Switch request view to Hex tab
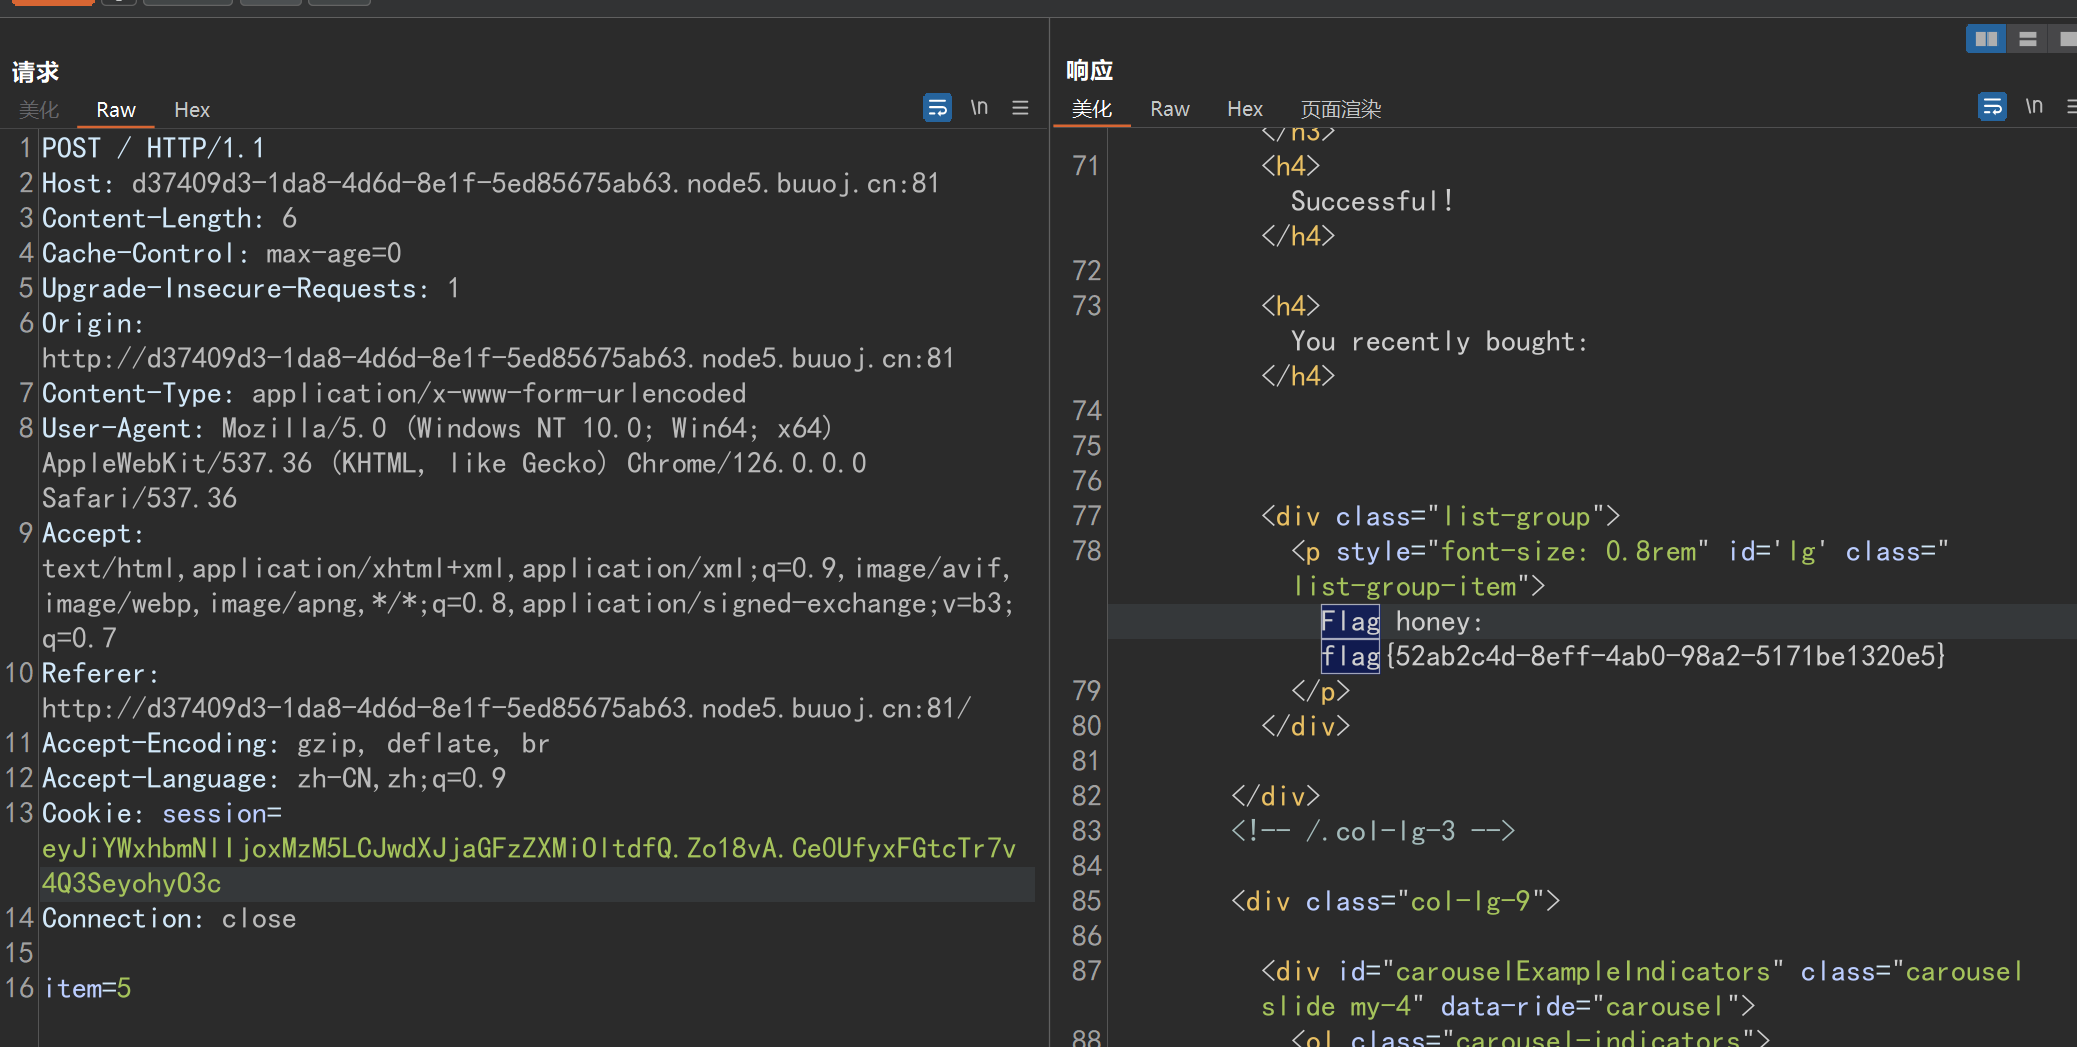Viewport: 2077px width, 1047px height. point(192,110)
